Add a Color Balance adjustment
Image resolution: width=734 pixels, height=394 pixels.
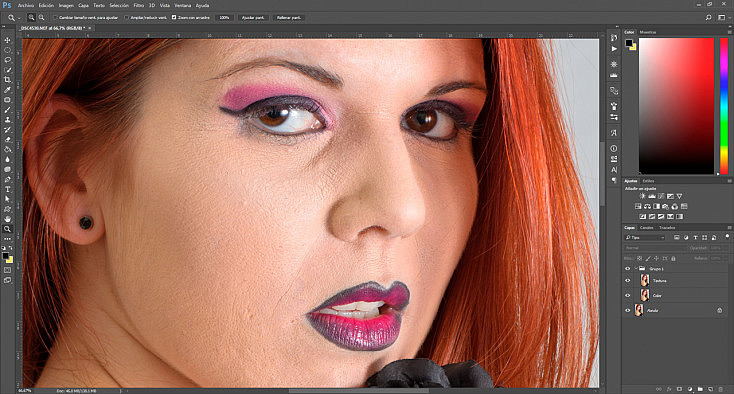(647, 206)
